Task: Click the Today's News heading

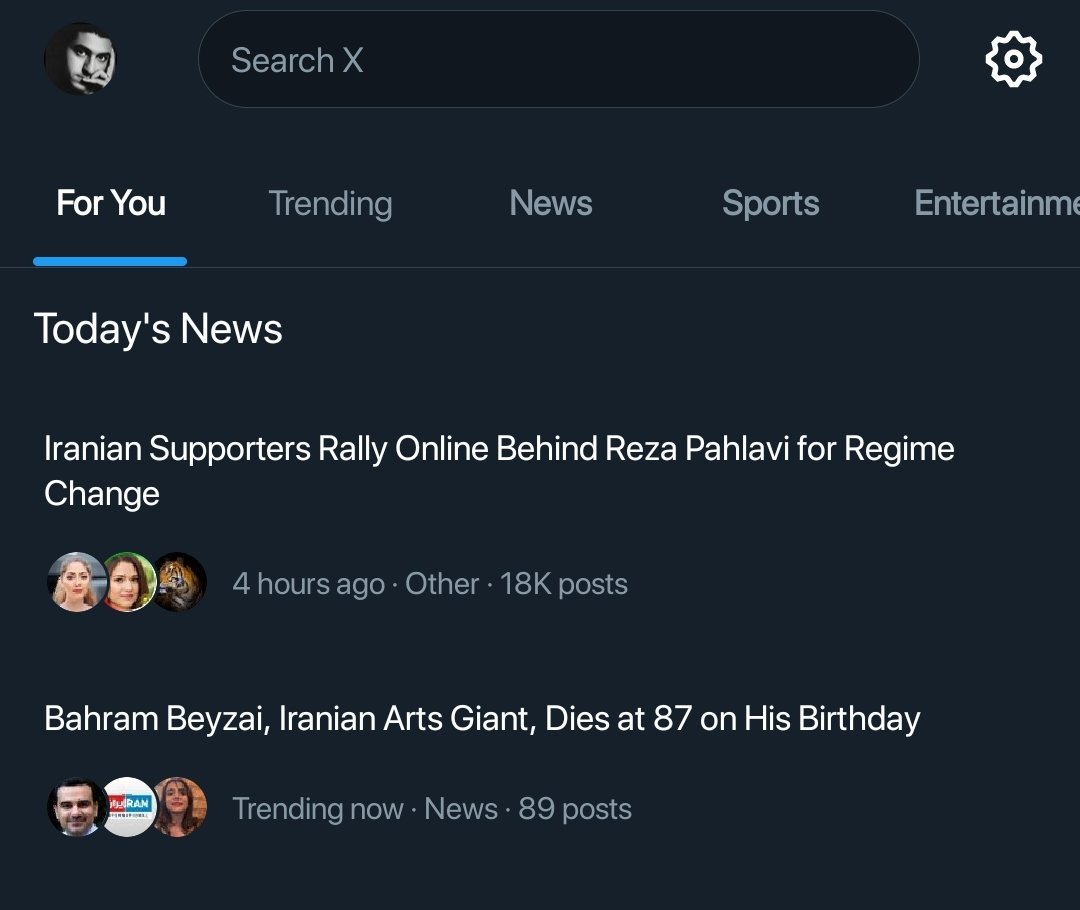Action: [158, 329]
